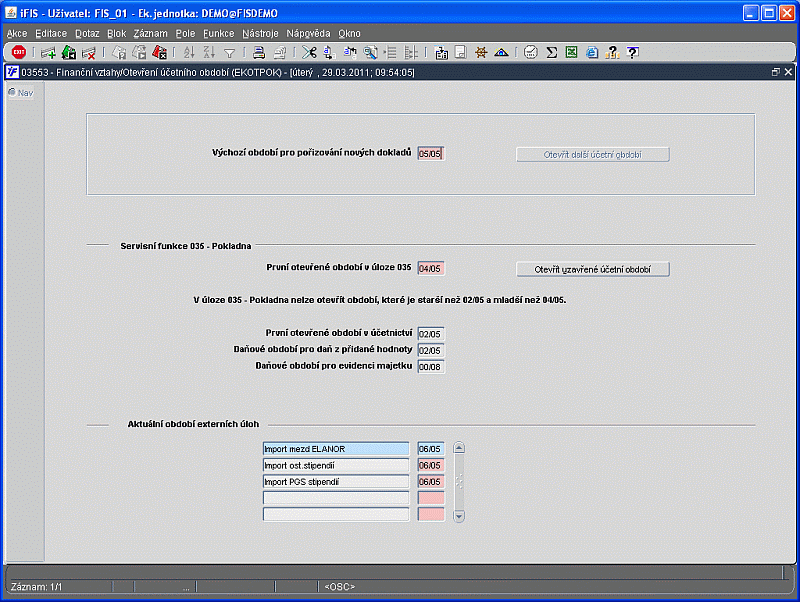Click the sort ascending A-Z icon
800x602 pixels.
189,52
